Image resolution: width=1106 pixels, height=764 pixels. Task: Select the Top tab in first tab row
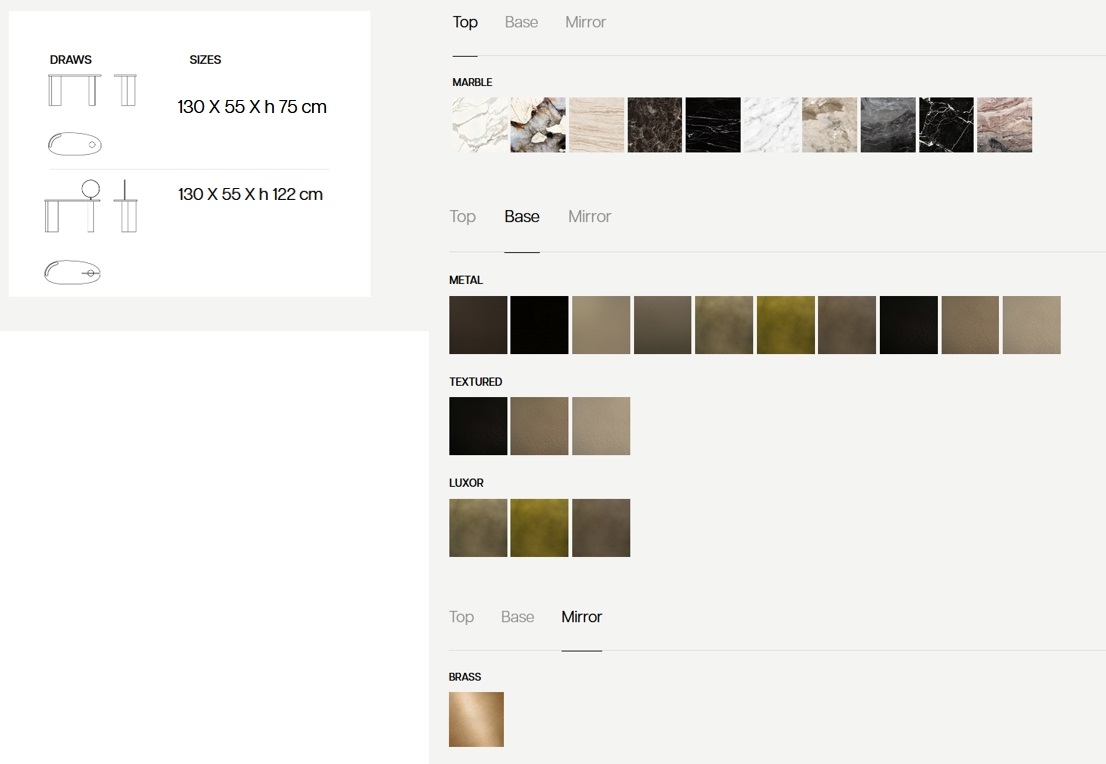coord(465,22)
